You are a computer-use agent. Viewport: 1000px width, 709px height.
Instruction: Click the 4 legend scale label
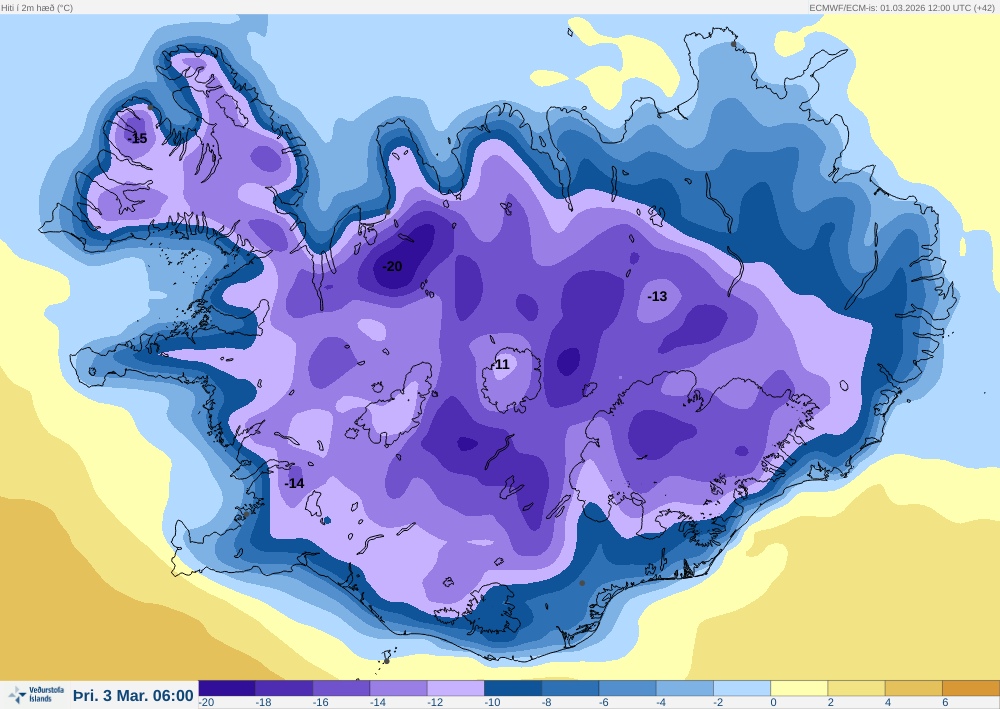(888, 703)
